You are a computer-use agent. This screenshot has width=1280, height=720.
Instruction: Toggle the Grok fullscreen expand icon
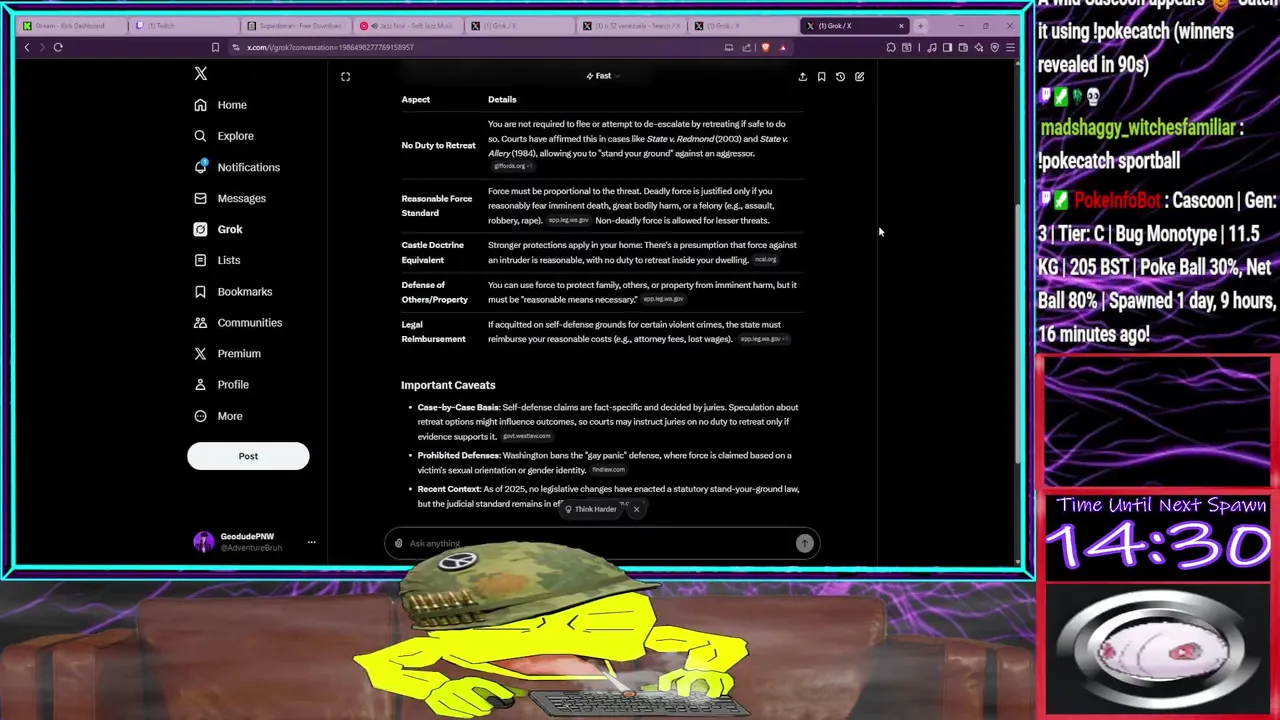click(x=345, y=76)
